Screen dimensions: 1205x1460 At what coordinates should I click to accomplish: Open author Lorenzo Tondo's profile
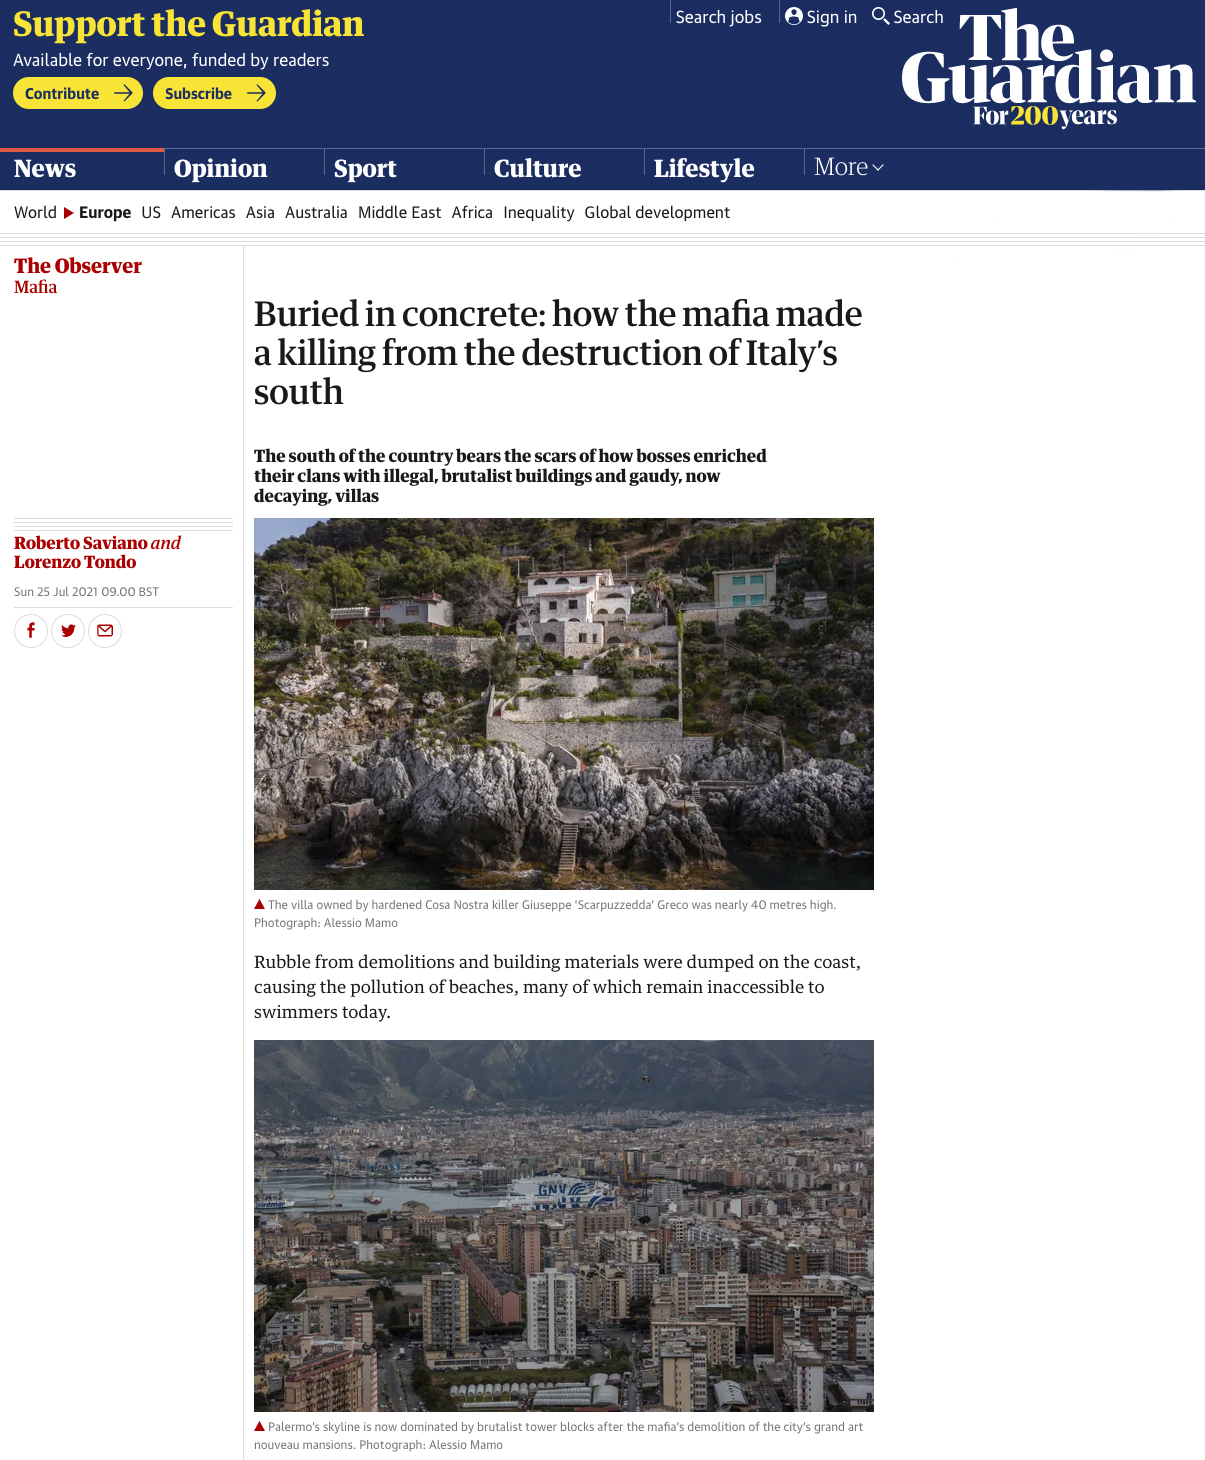(x=75, y=562)
